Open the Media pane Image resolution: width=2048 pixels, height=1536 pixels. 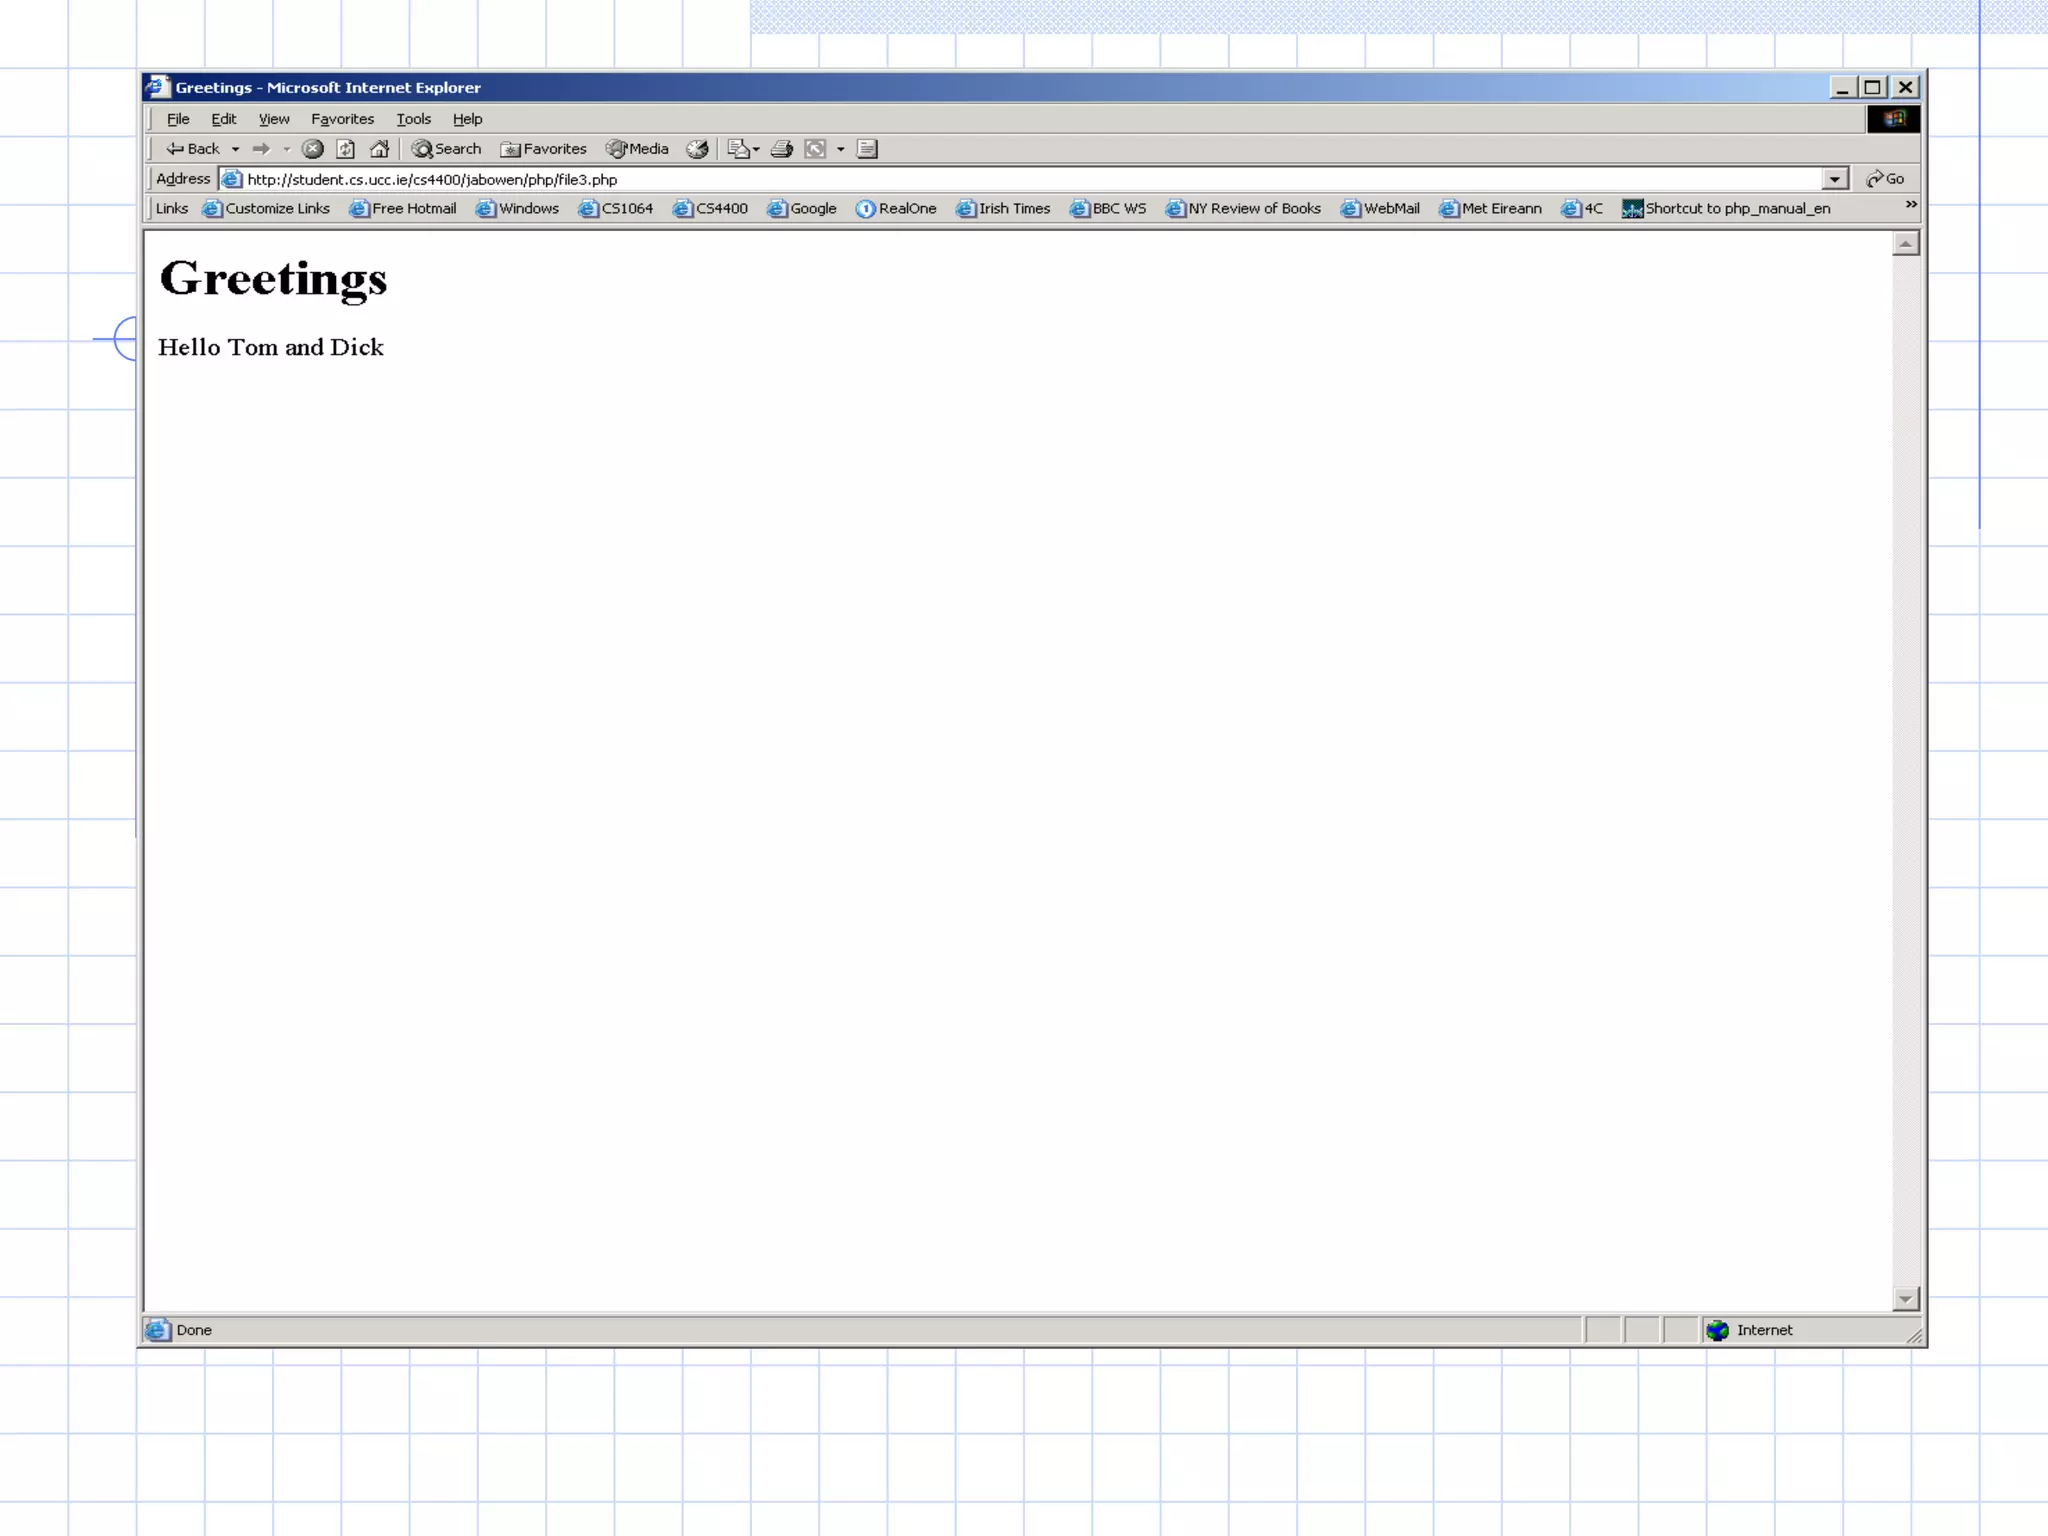pyautogui.click(x=638, y=149)
